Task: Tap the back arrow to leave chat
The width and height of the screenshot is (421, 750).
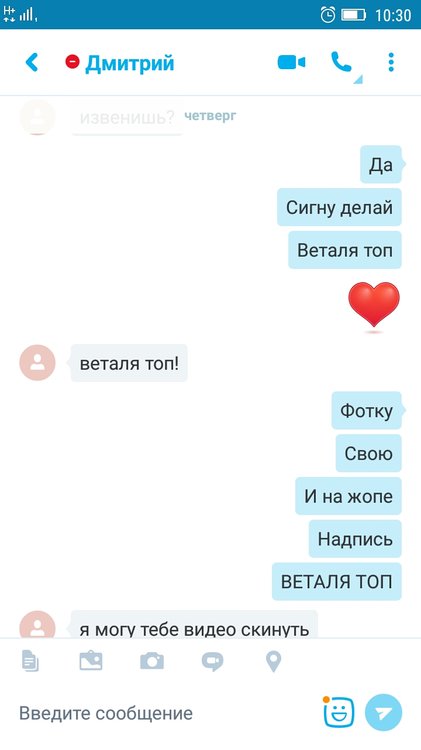Action: (x=32, y=62)
